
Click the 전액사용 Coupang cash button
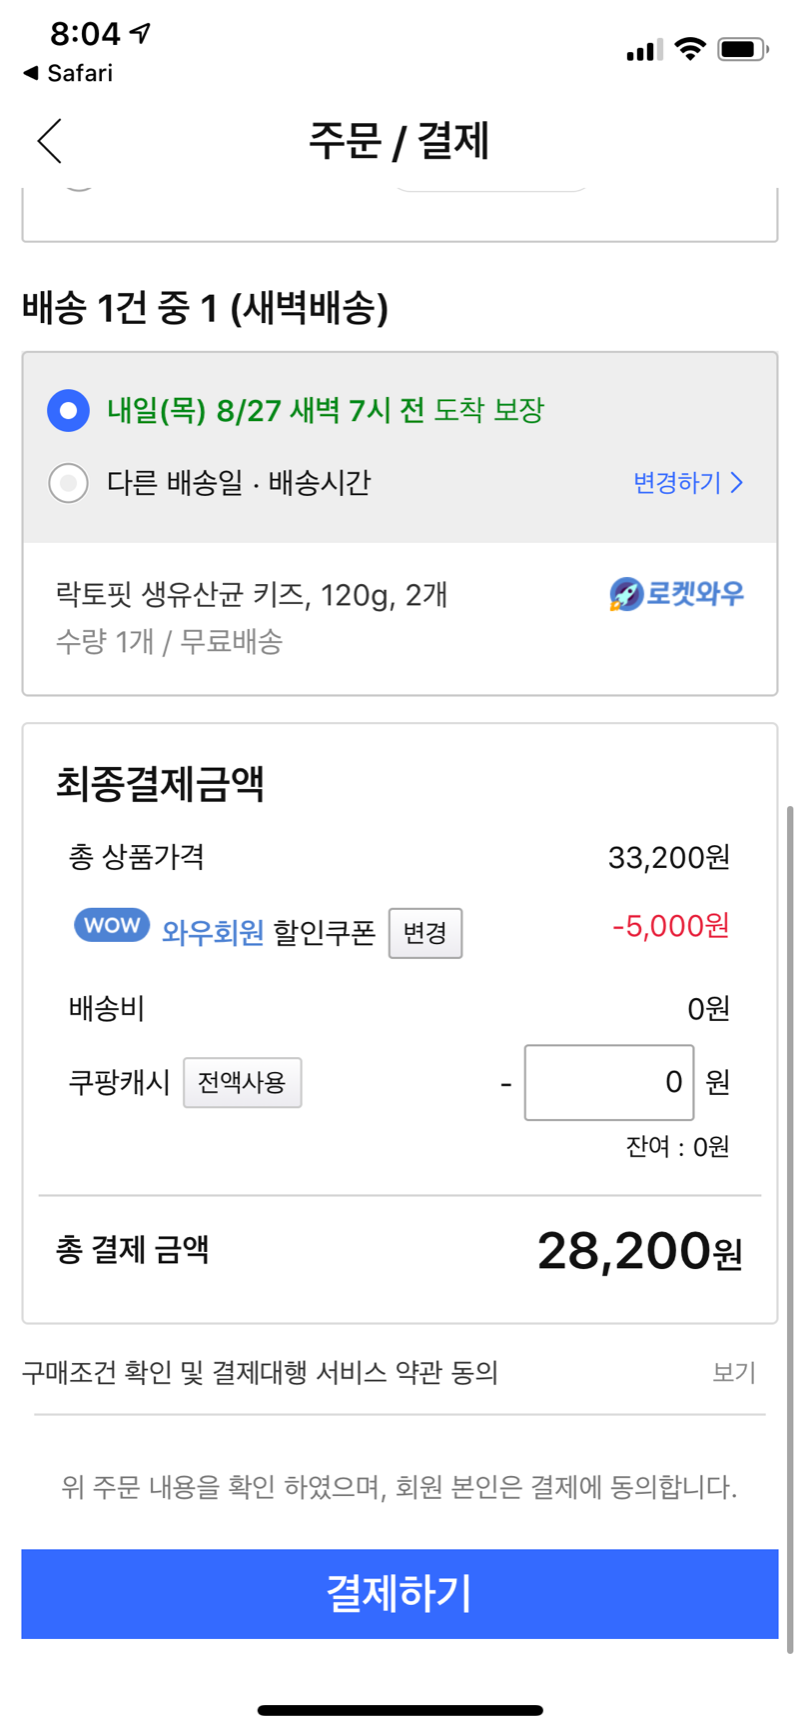point(242,1082)
